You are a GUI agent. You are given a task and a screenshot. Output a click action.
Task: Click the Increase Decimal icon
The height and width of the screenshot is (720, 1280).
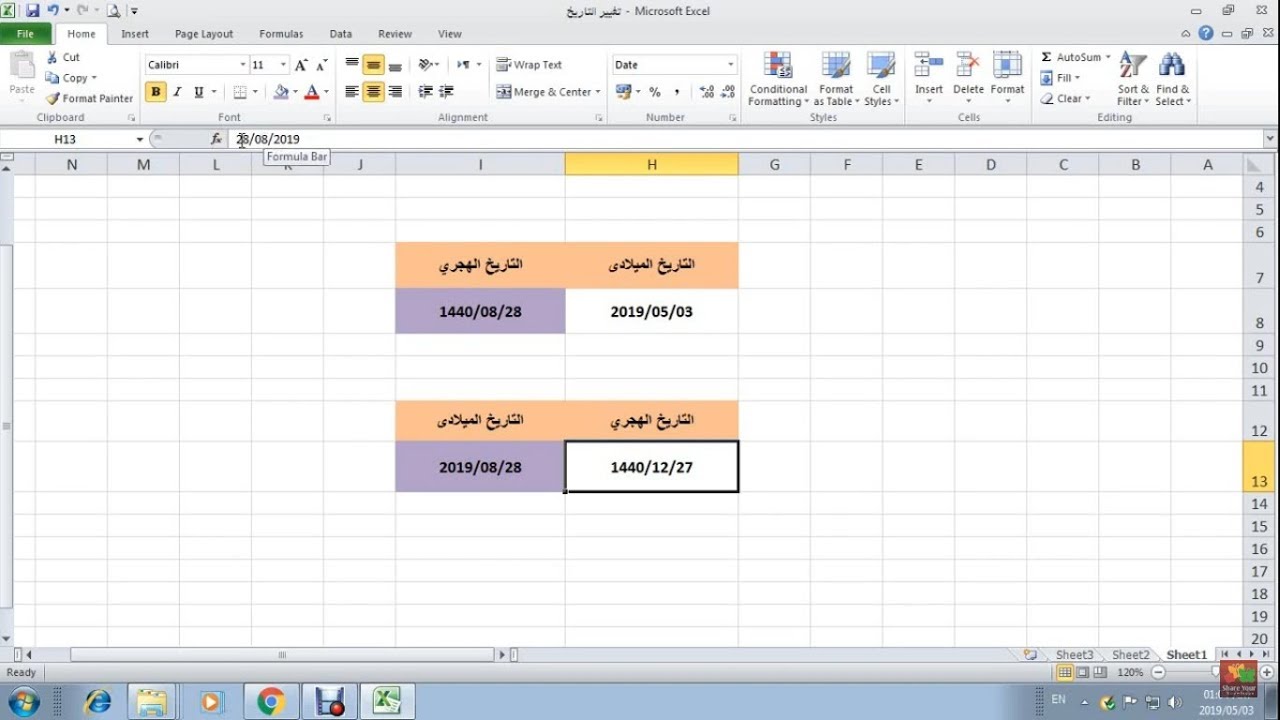tap(707, 92)
